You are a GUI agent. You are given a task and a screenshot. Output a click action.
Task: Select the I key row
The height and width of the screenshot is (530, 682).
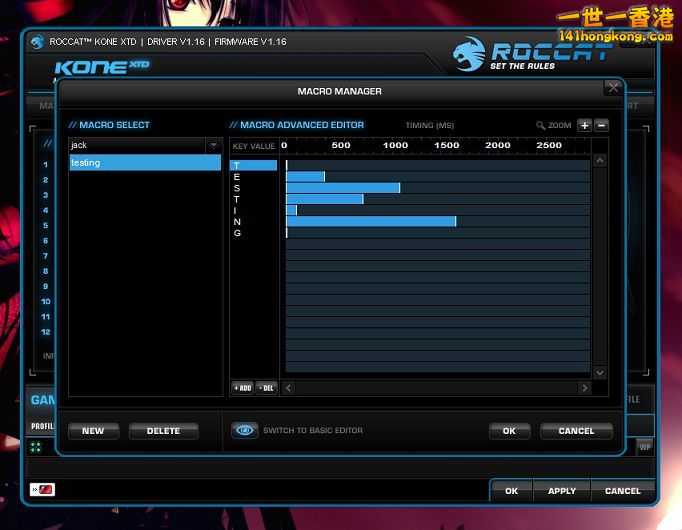(253, 210)
